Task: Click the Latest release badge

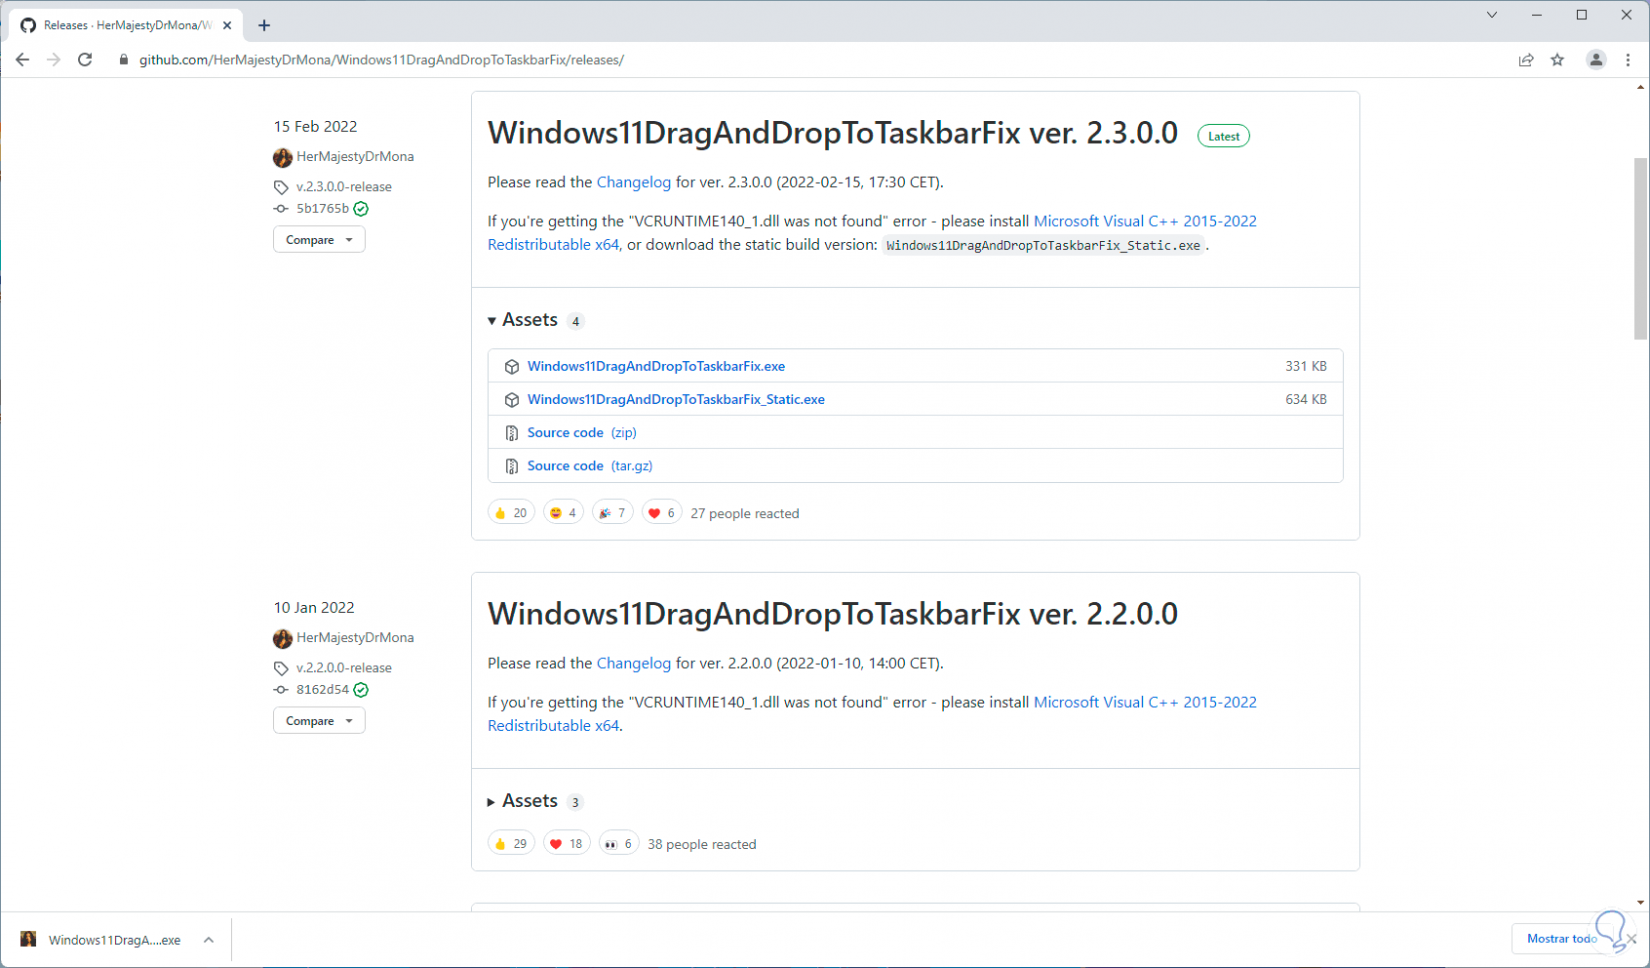Action: (1223, 136)
